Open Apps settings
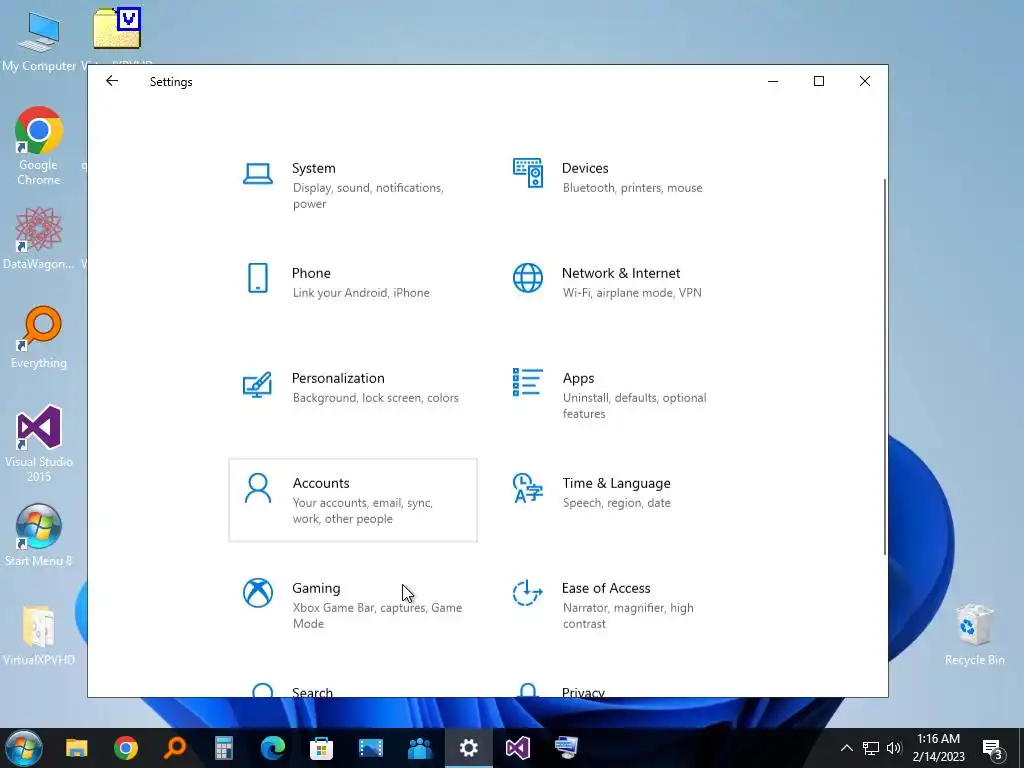 [622, 396]
